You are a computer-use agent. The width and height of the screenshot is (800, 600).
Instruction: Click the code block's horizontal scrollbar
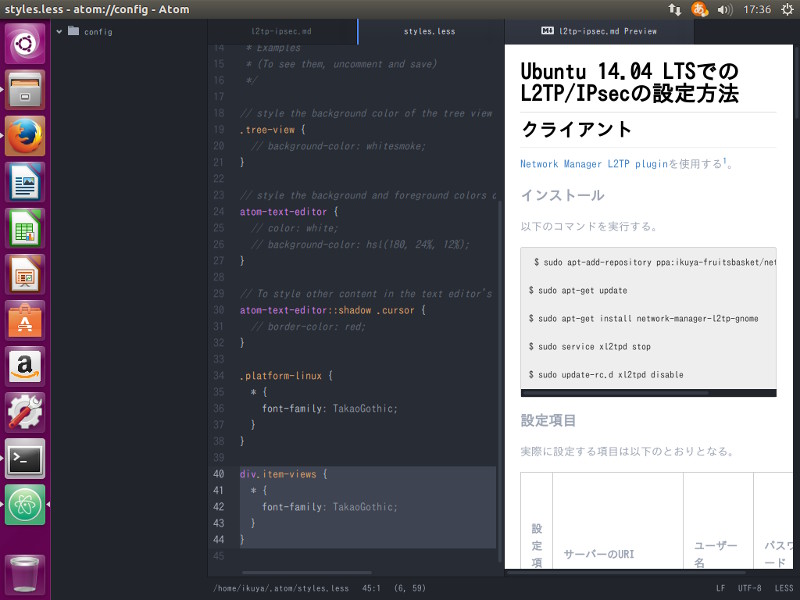click(615, 393)
